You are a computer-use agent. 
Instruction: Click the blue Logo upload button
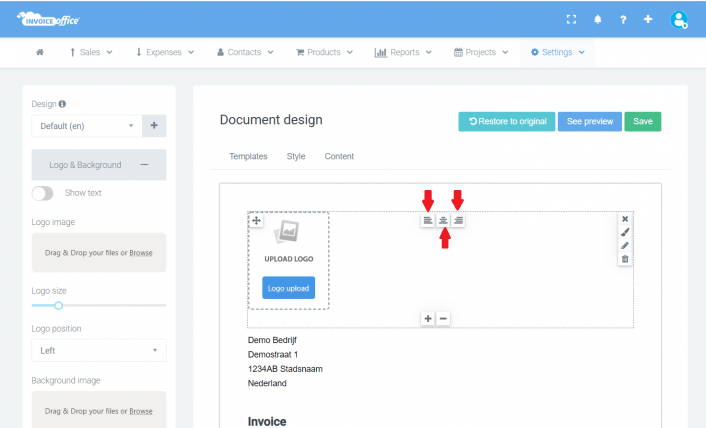(x=288, y=288)
